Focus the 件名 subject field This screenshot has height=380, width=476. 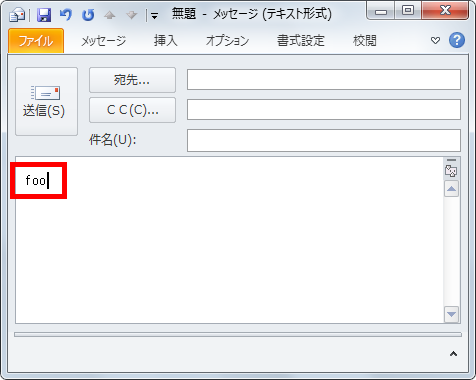pos(324,140)
